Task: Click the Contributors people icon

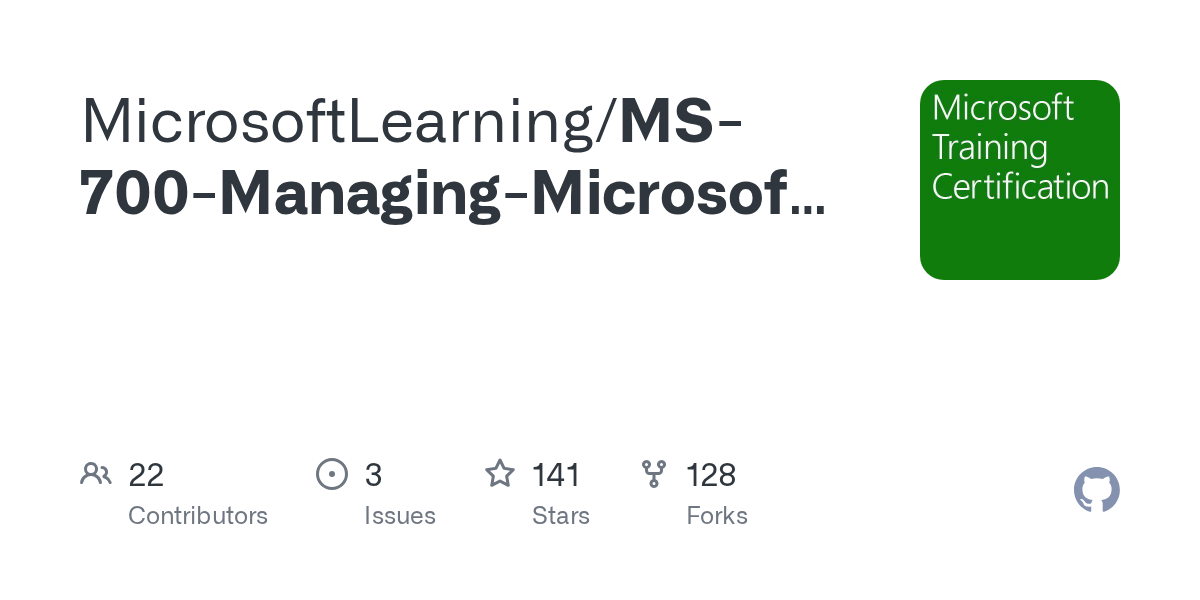Action: pos(96,474)
